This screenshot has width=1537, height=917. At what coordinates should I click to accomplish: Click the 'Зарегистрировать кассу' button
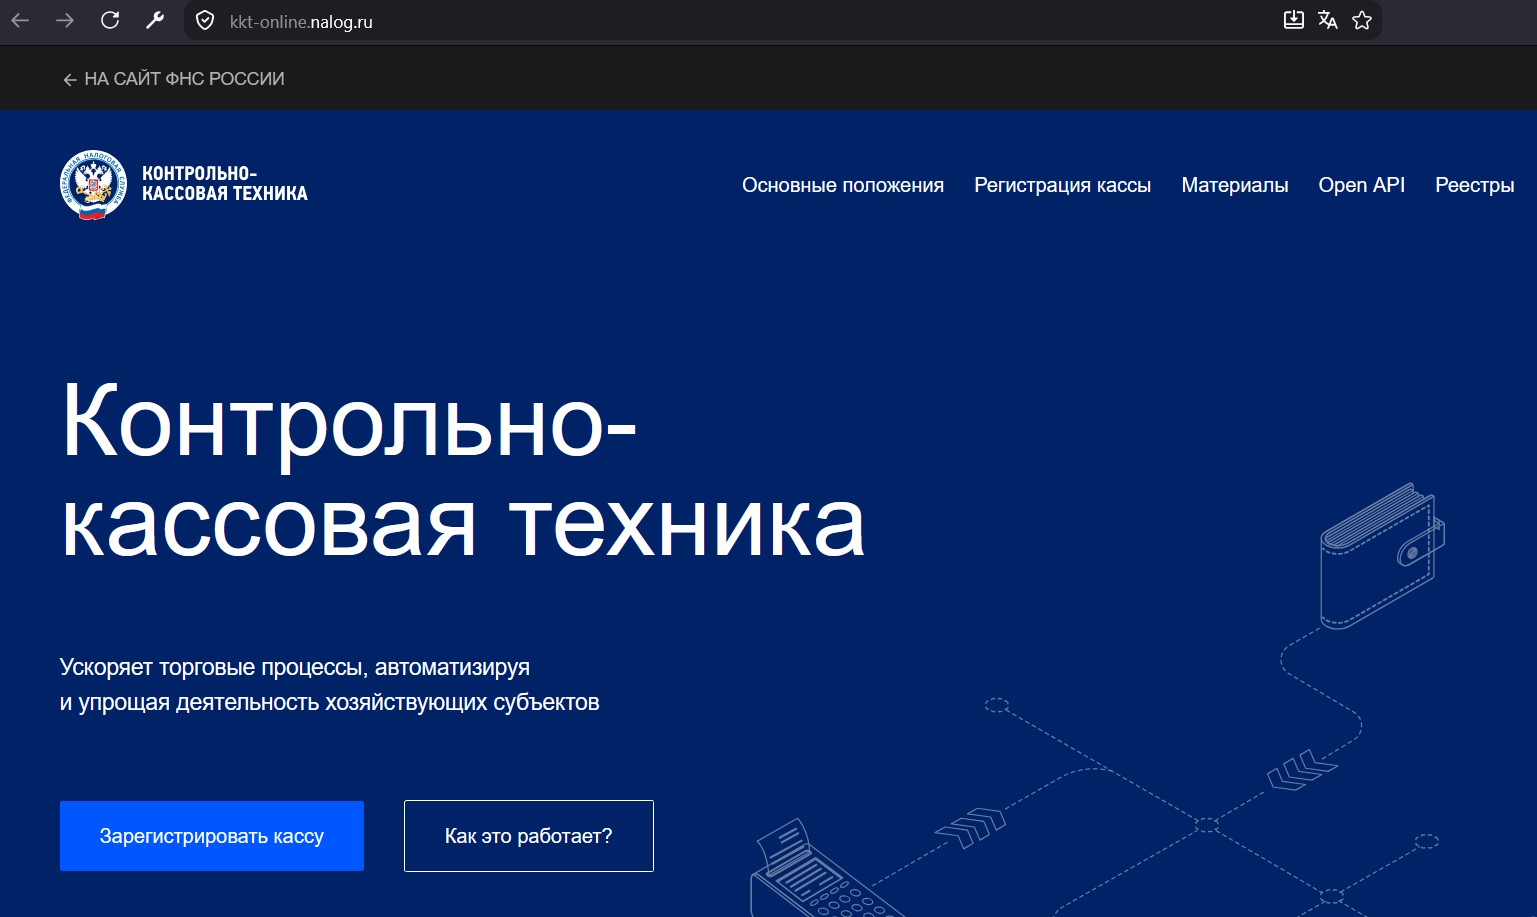(212, 836)
